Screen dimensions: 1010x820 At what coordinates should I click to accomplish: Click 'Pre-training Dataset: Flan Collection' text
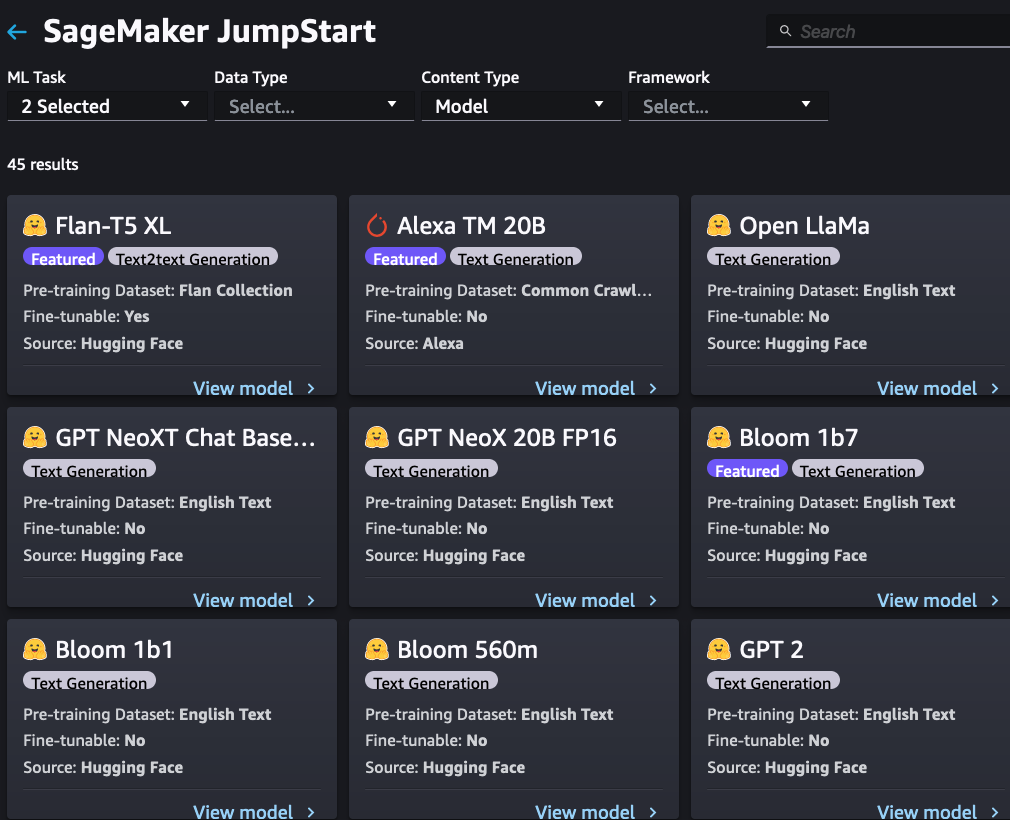(x=158, y=291)
